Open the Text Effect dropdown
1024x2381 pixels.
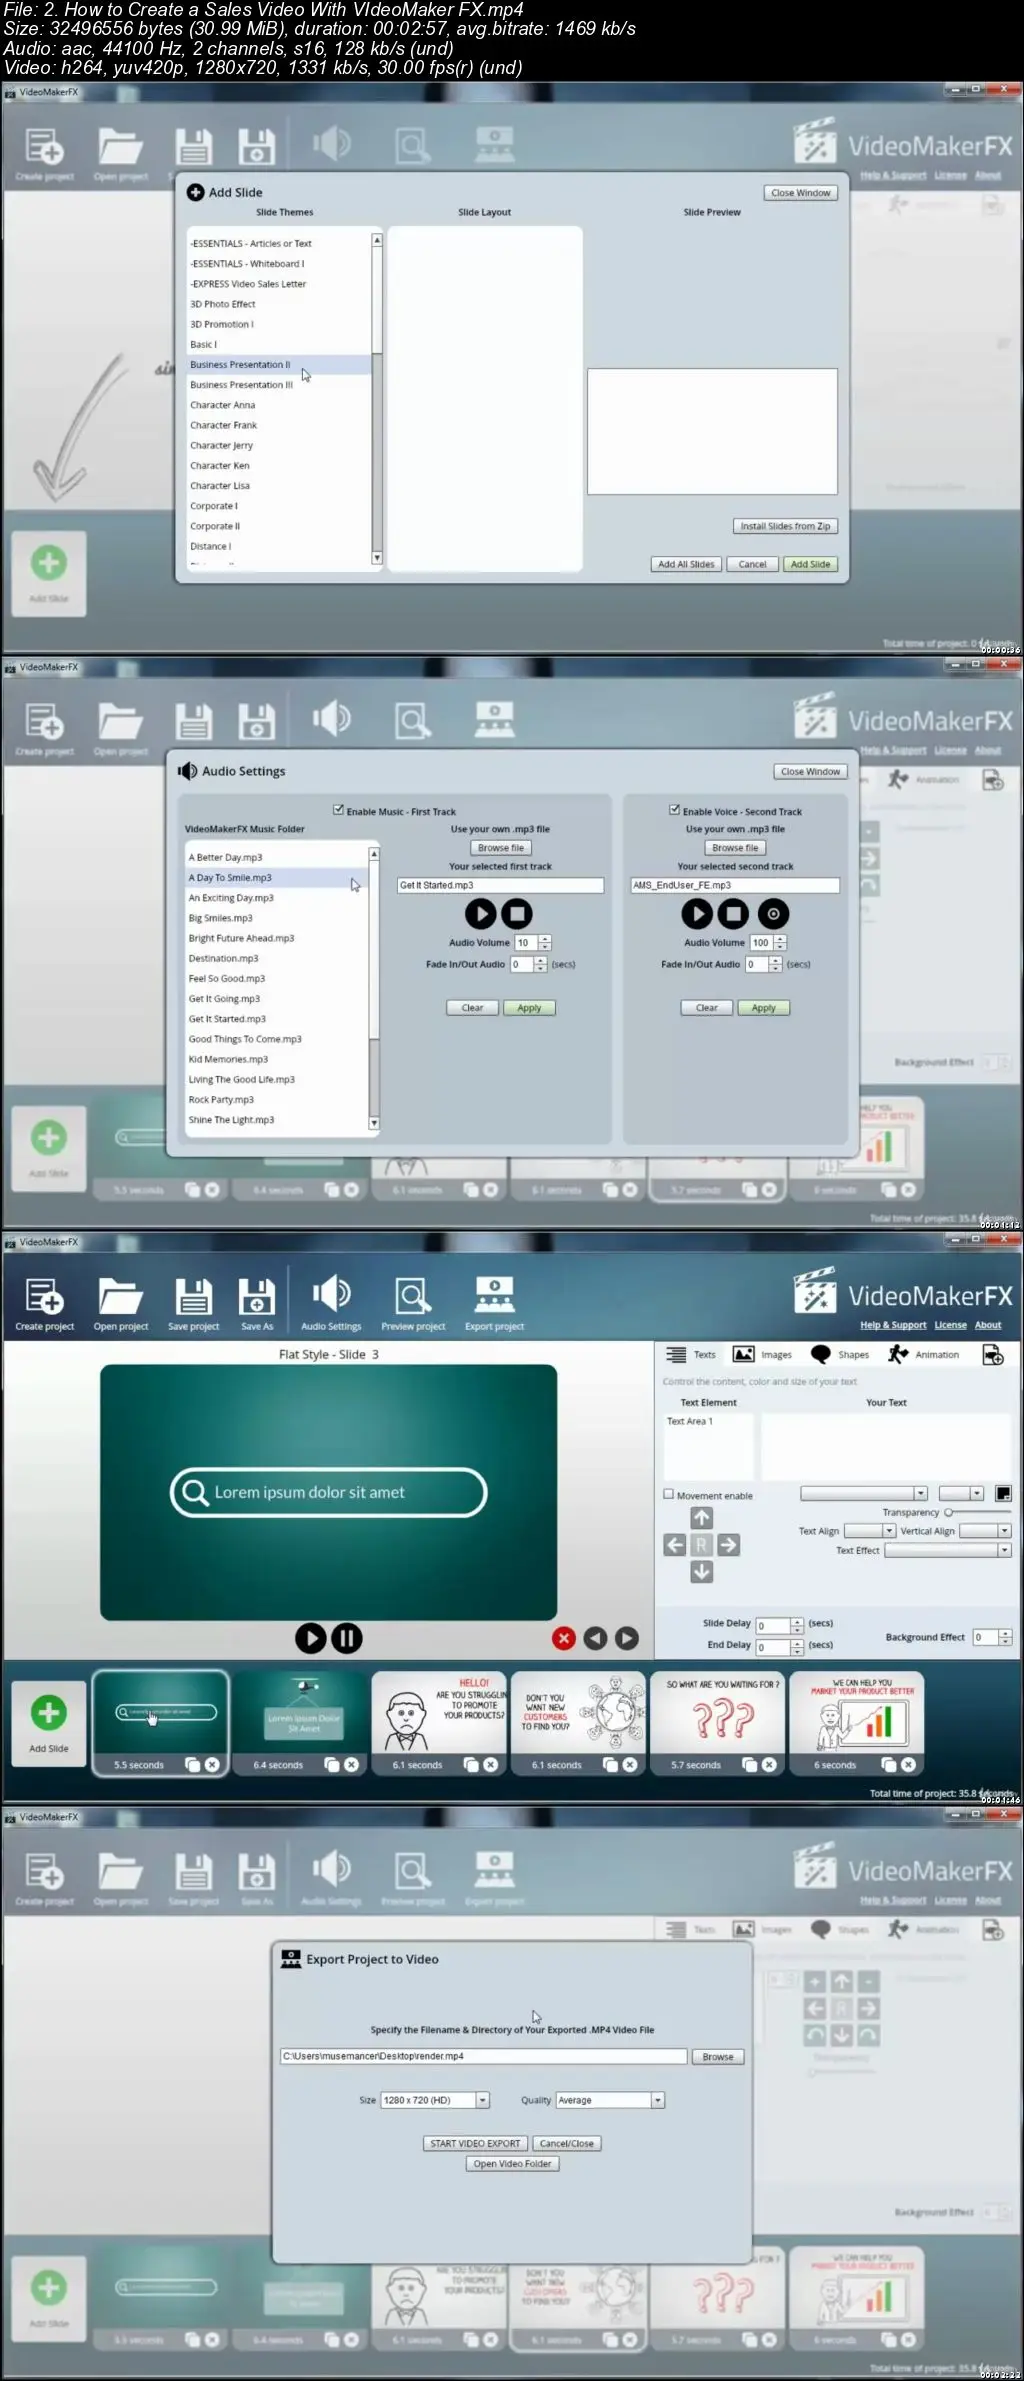[948, 1550]
